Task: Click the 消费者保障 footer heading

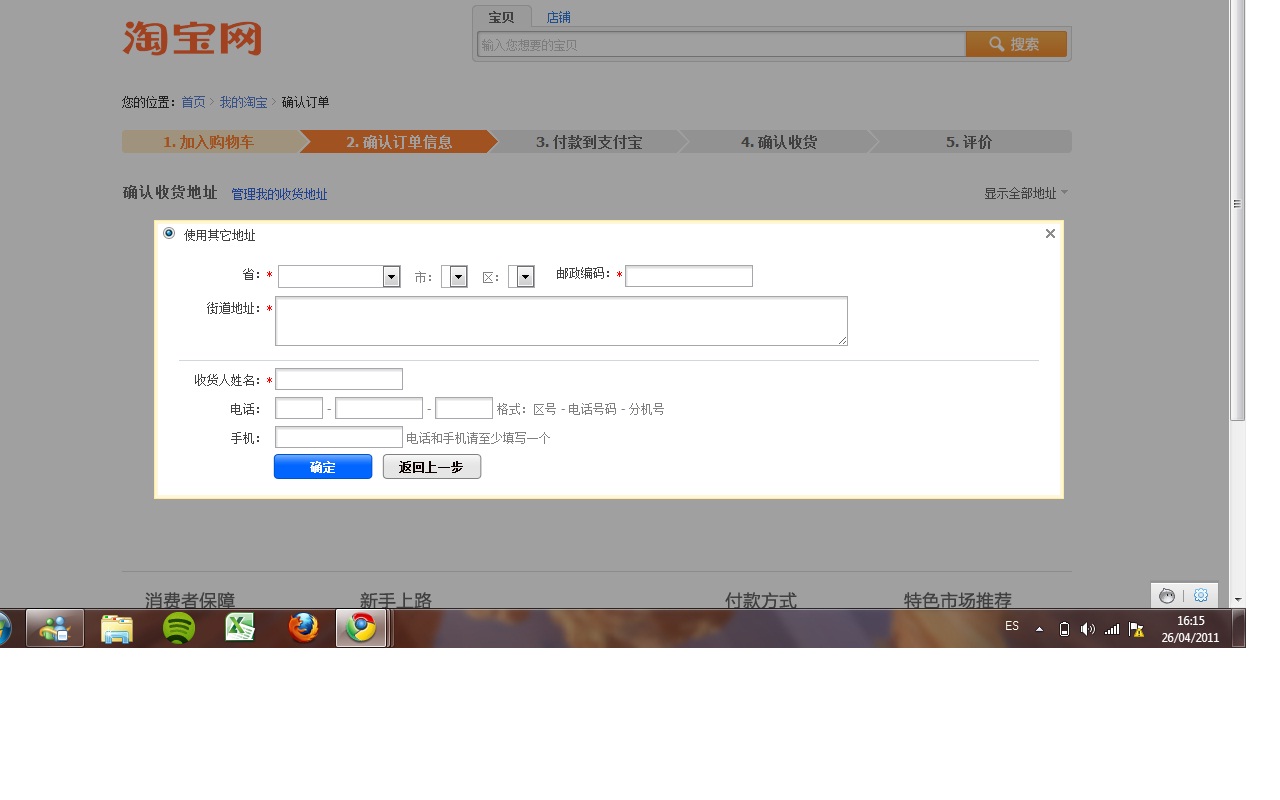Action: pyautogui.click(x=190, y=600)
